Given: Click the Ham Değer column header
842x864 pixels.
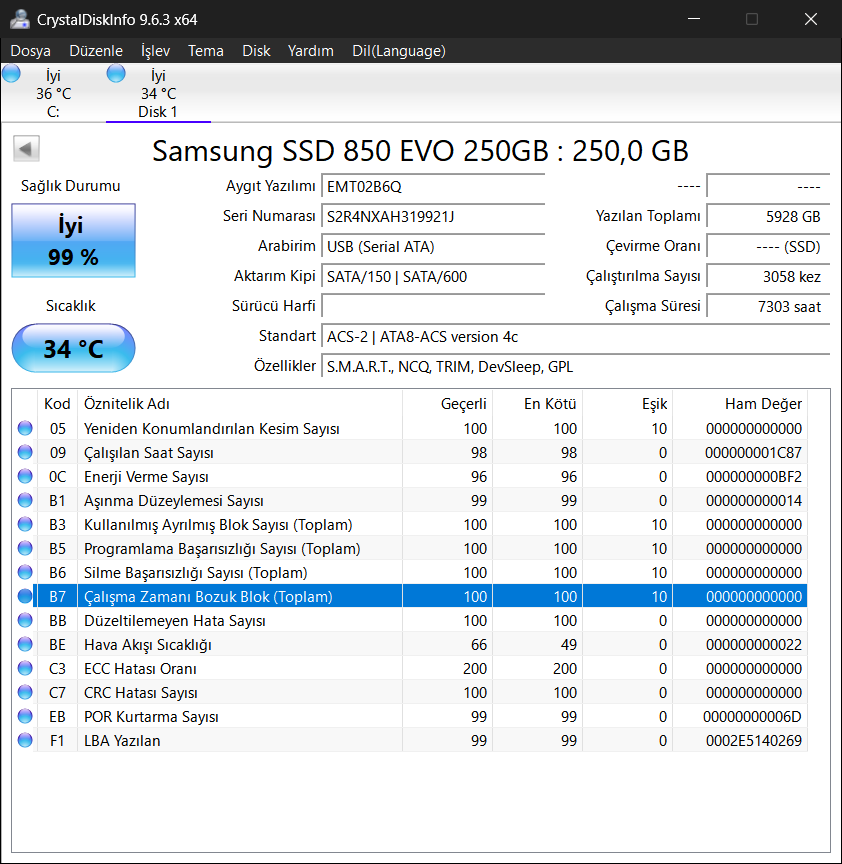Looking at the screenshot, I should pyautogui.click(x=740, y=404).
